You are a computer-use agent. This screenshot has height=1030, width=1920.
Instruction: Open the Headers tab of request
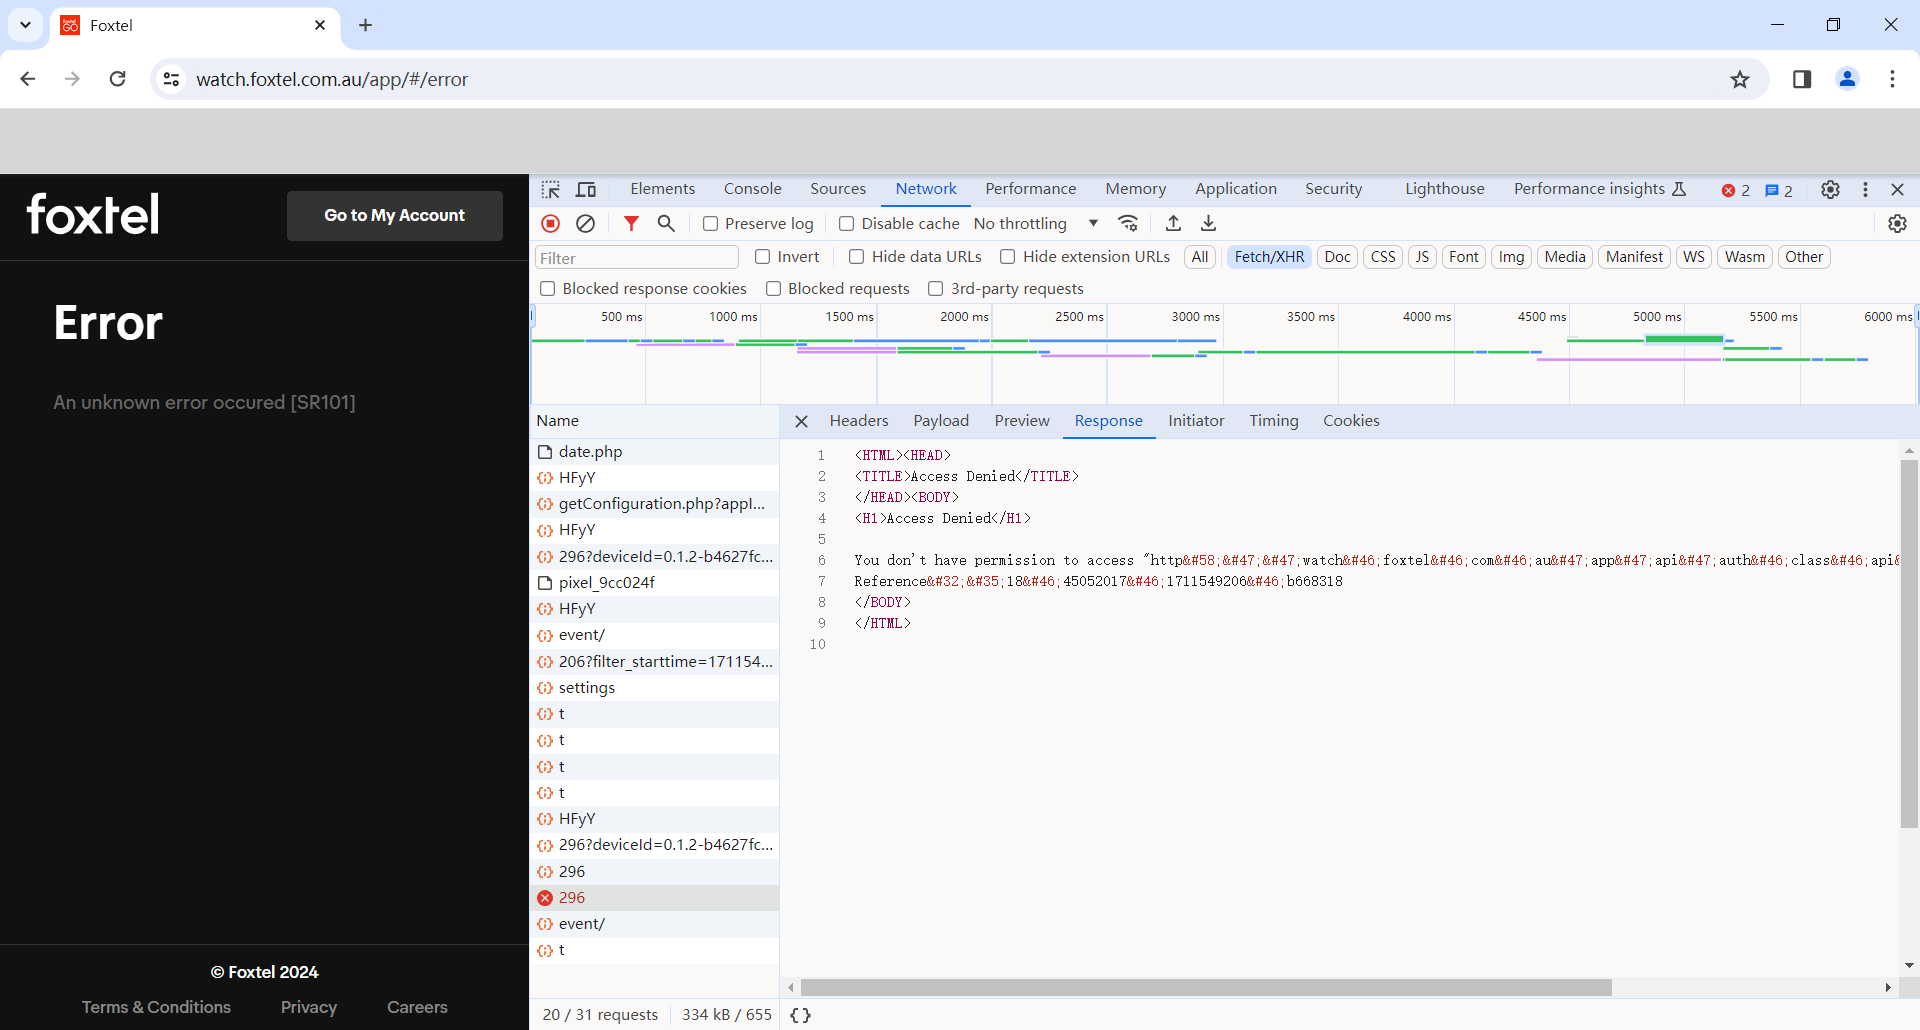[858, 421]
